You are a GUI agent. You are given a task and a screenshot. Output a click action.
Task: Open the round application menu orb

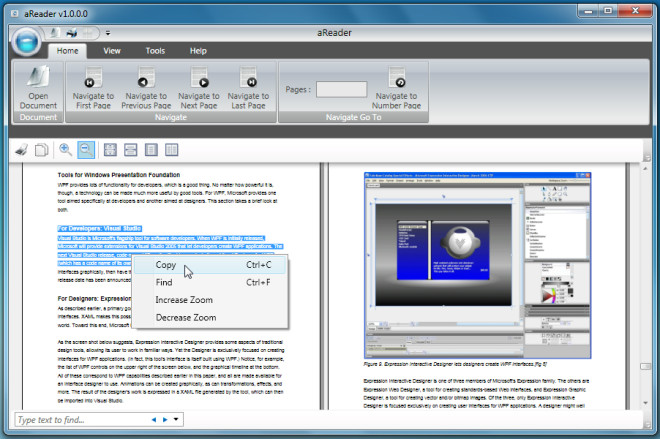tap(26, 42)
